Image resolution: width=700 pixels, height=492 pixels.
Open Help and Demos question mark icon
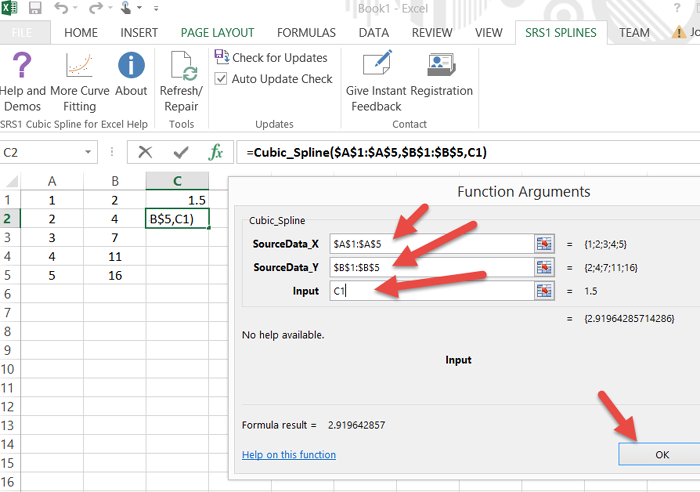click(22, 65)
